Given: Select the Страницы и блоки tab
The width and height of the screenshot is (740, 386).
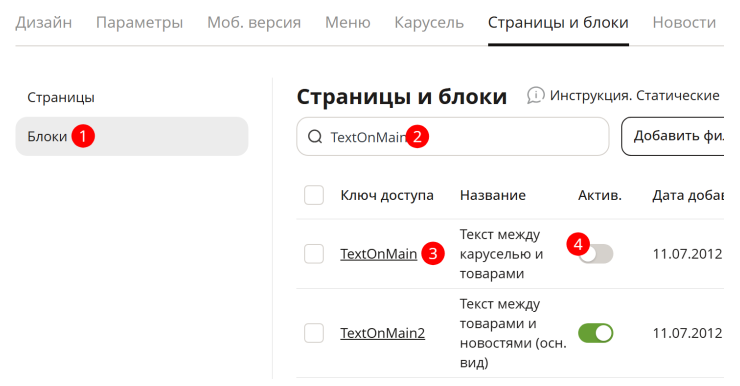Looking at the screenshot, I should point(558,22).
